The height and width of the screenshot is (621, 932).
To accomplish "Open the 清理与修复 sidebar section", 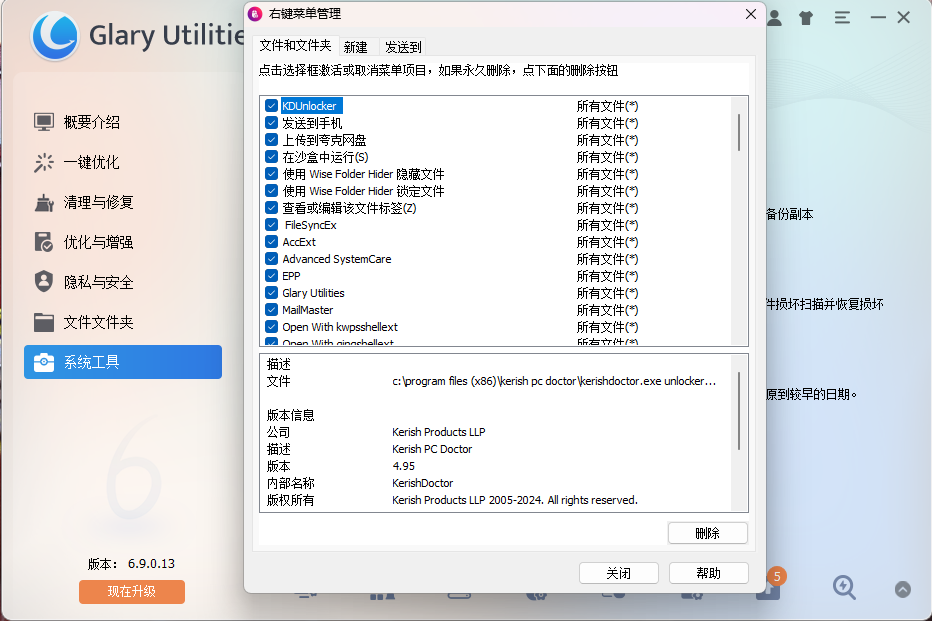I will [x=122, y=203].
